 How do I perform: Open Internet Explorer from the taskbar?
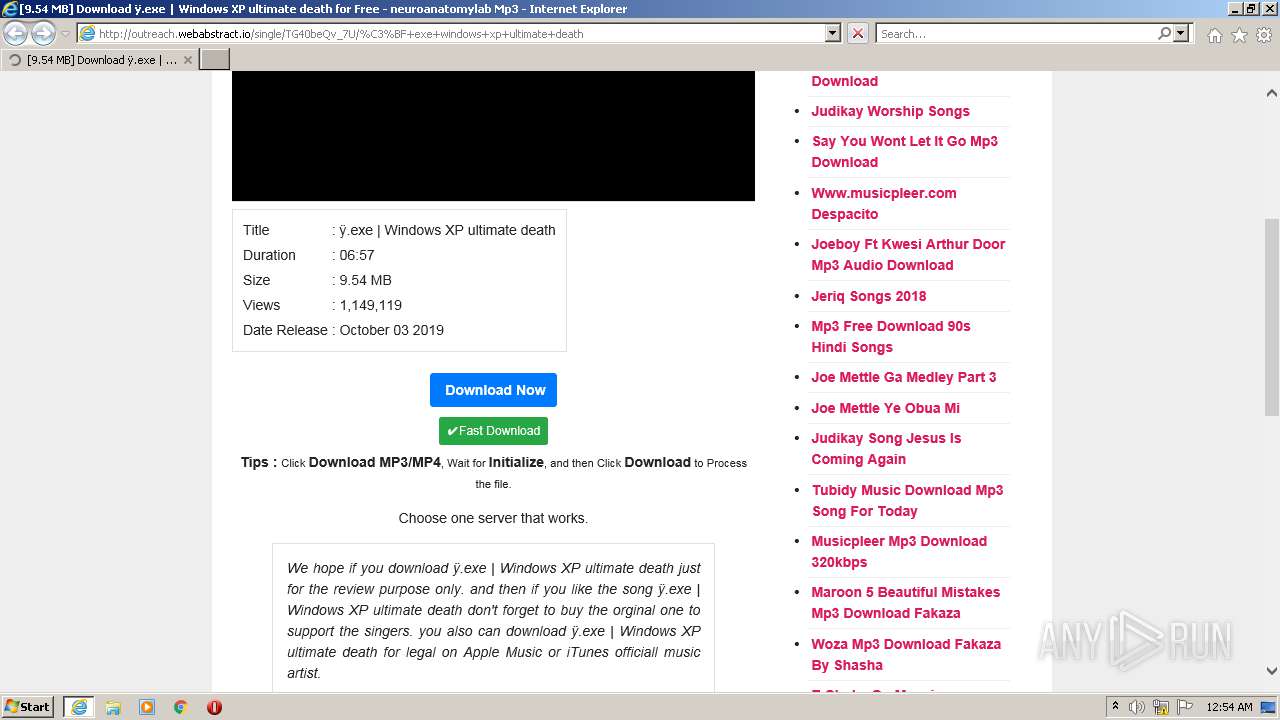pos(78,707)
